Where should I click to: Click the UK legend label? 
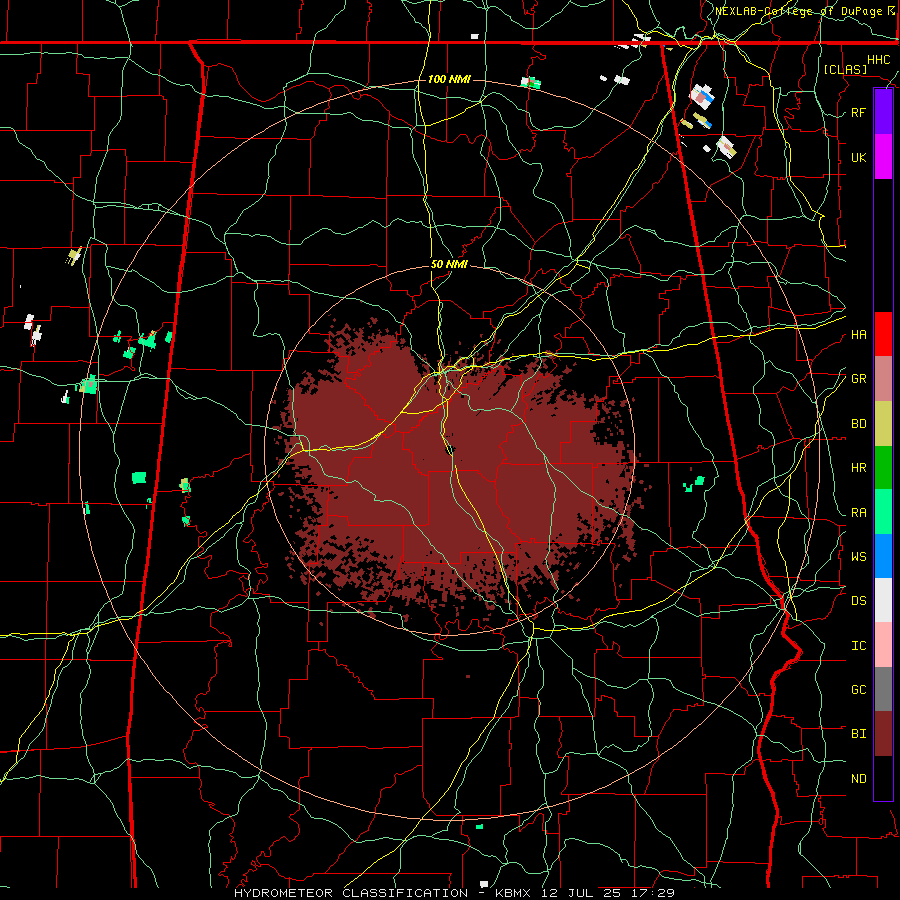858,157
